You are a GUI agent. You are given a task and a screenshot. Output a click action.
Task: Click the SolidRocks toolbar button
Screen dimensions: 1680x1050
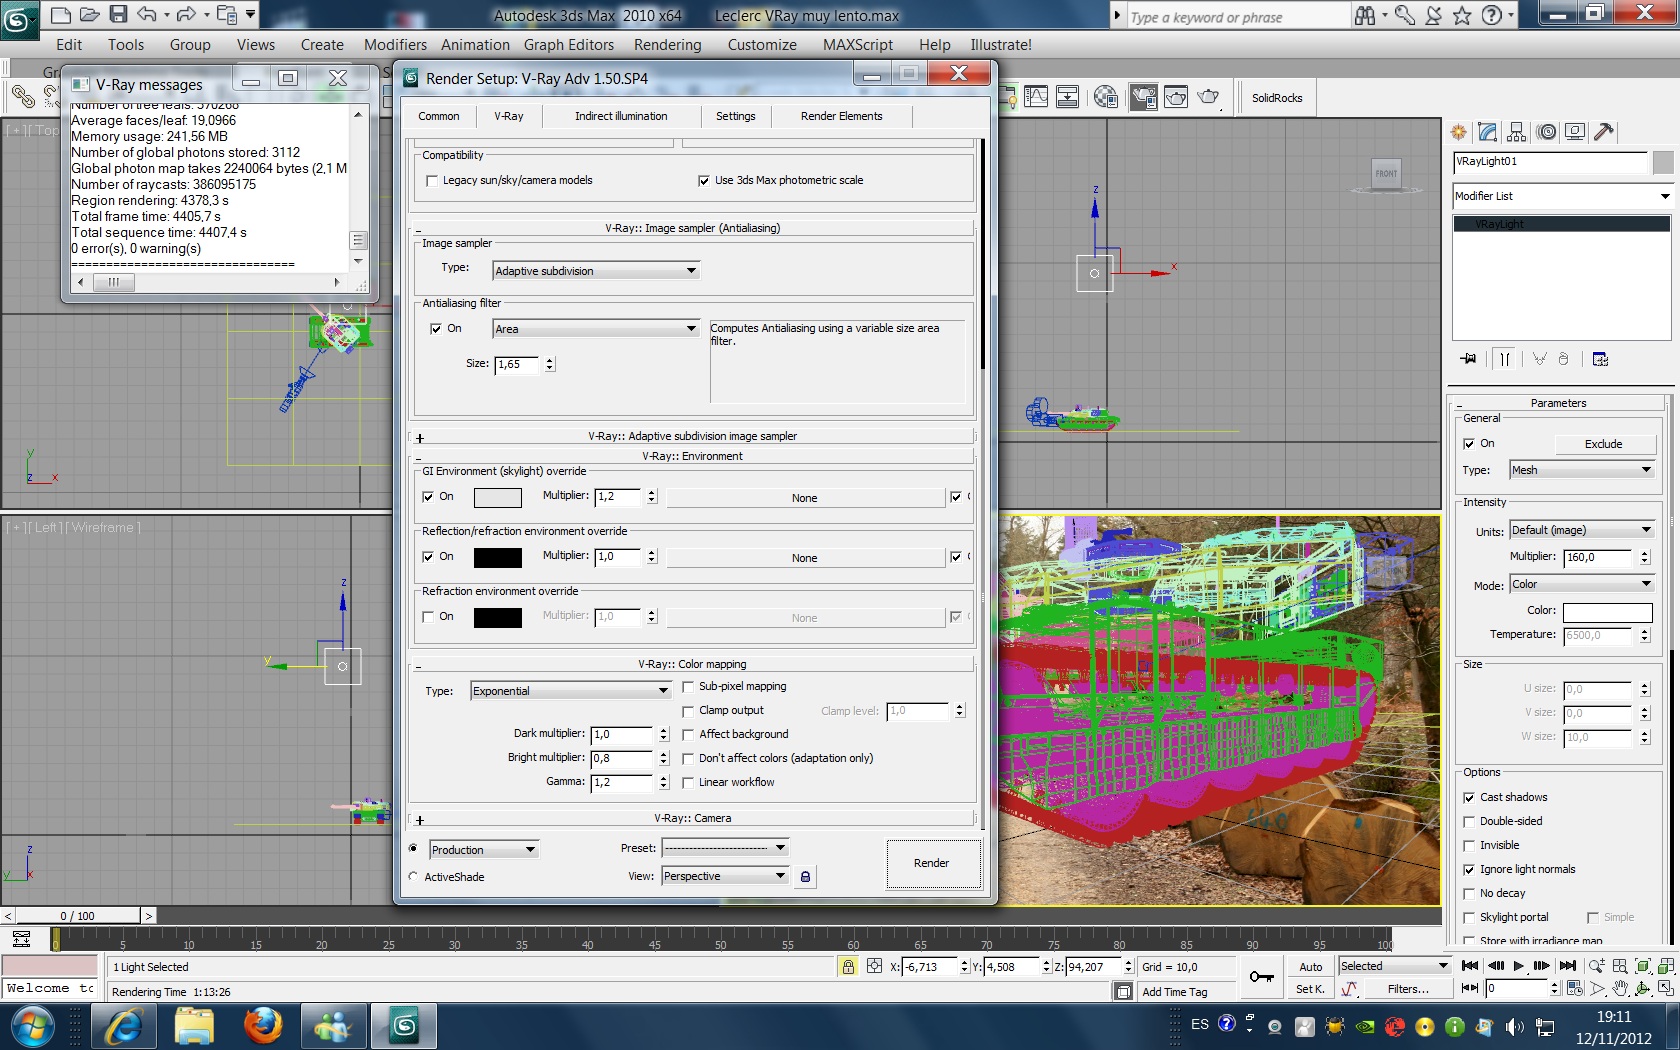pos(1277,98)
